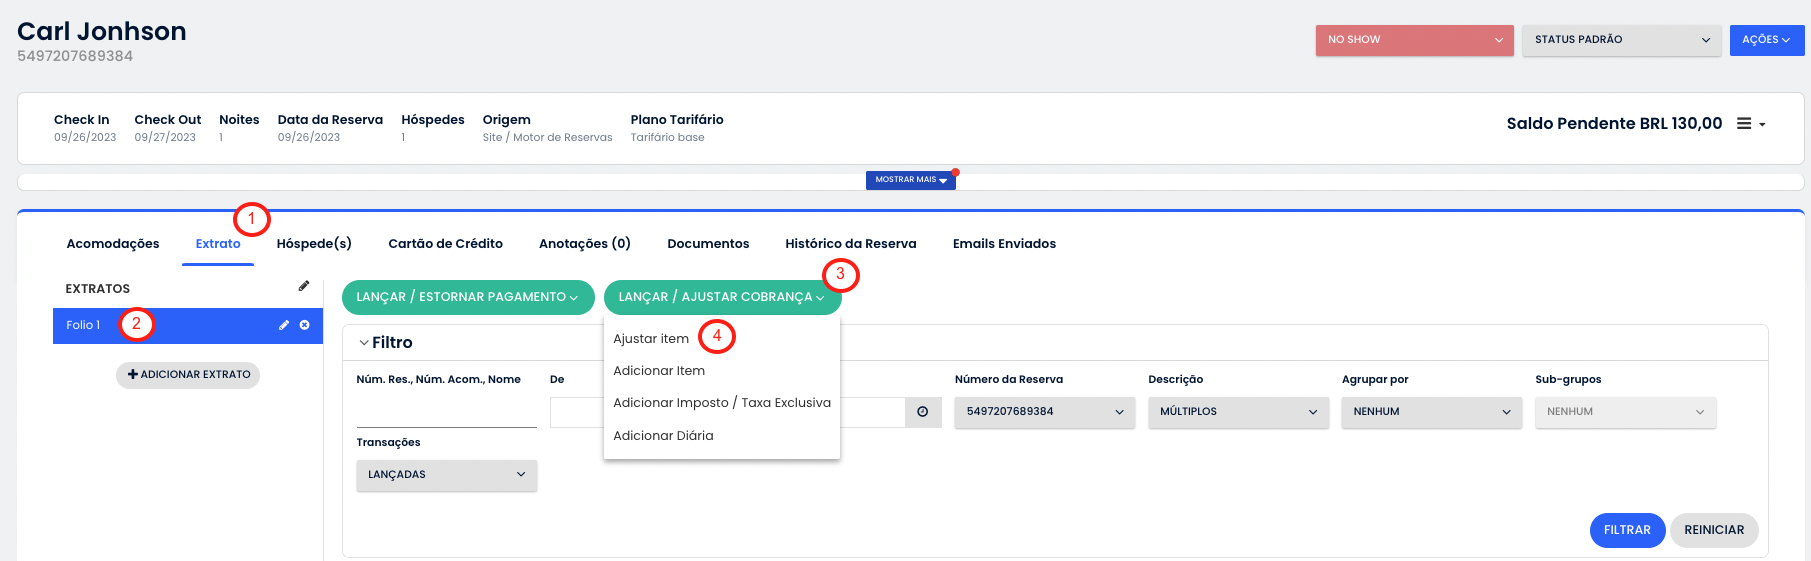
Task: Select Ajustar item from the menu
Action: (651, 339)
